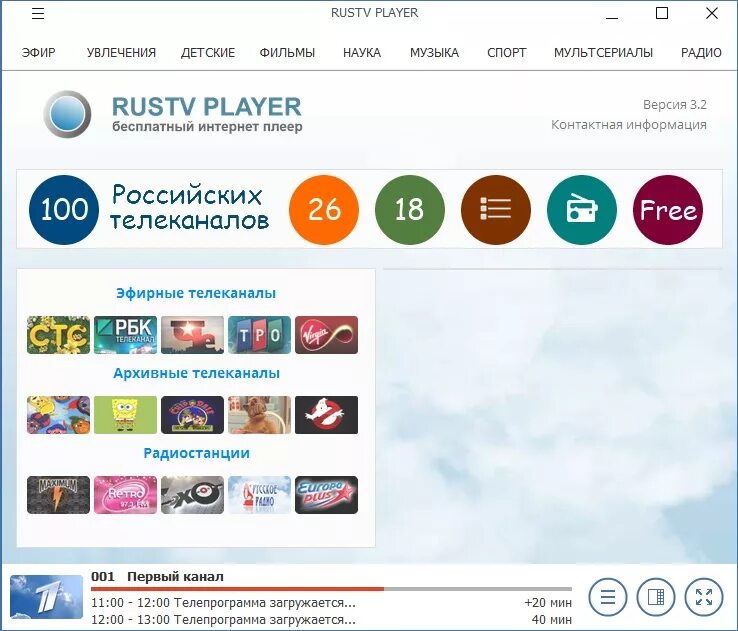Go to the ФИЛЬМЫ tab
The image size is (738, 631).
287,53
